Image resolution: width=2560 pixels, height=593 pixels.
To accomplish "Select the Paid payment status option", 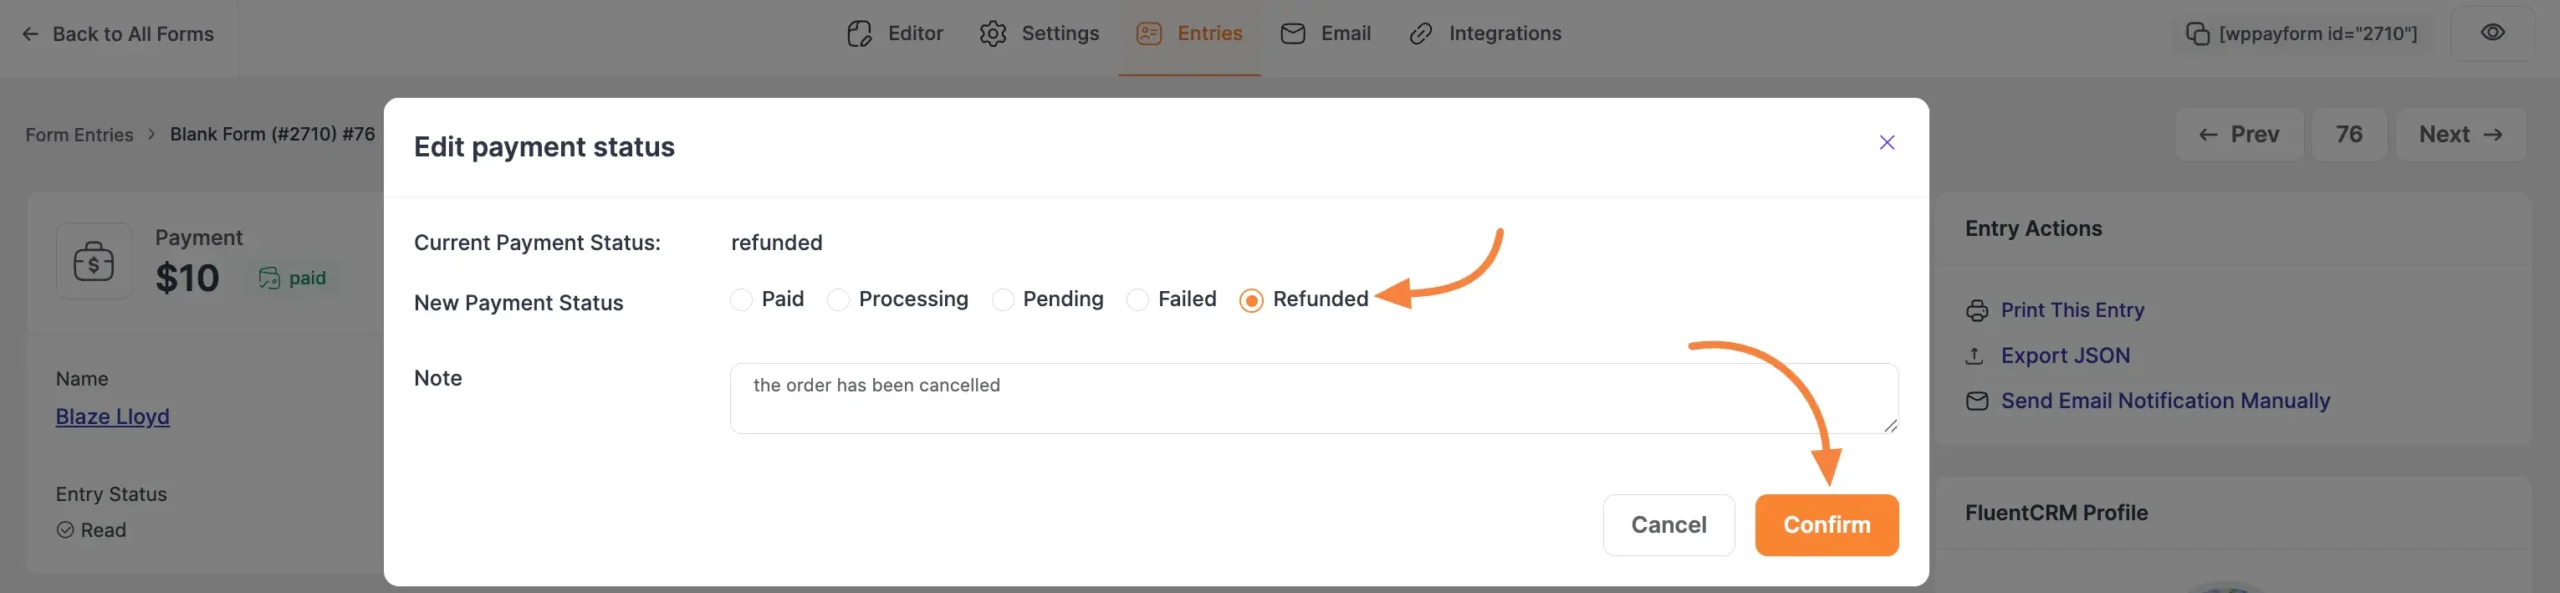I will (x=740, y=299).
